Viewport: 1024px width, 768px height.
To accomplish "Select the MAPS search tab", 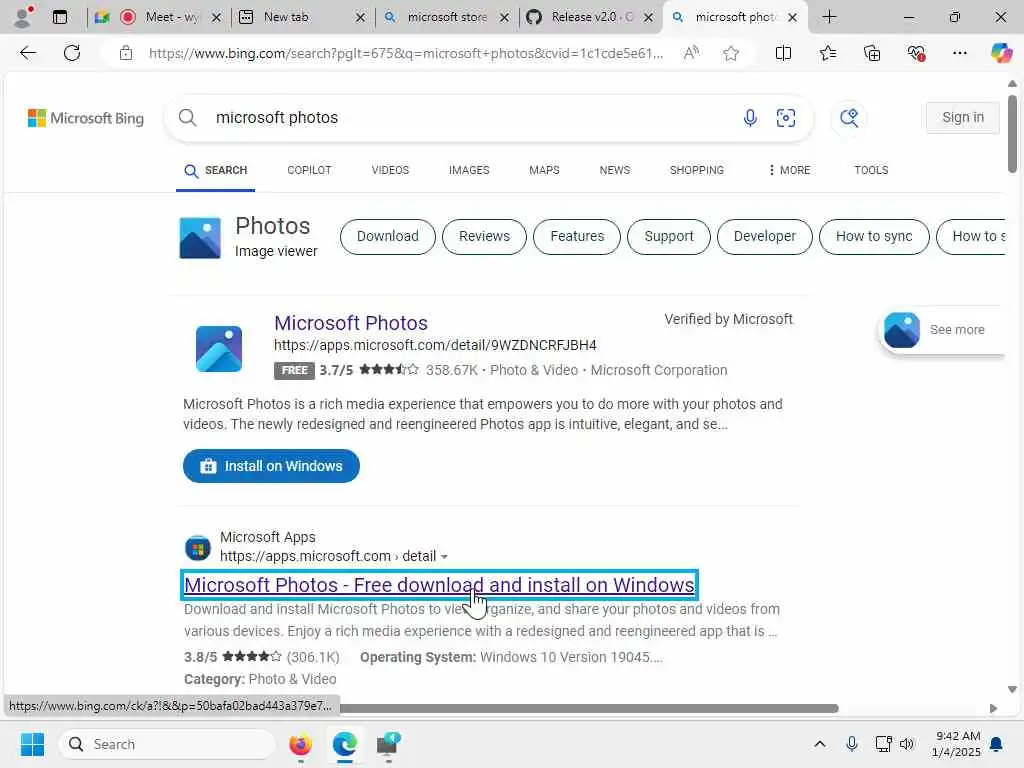I will tap(544, 170).
